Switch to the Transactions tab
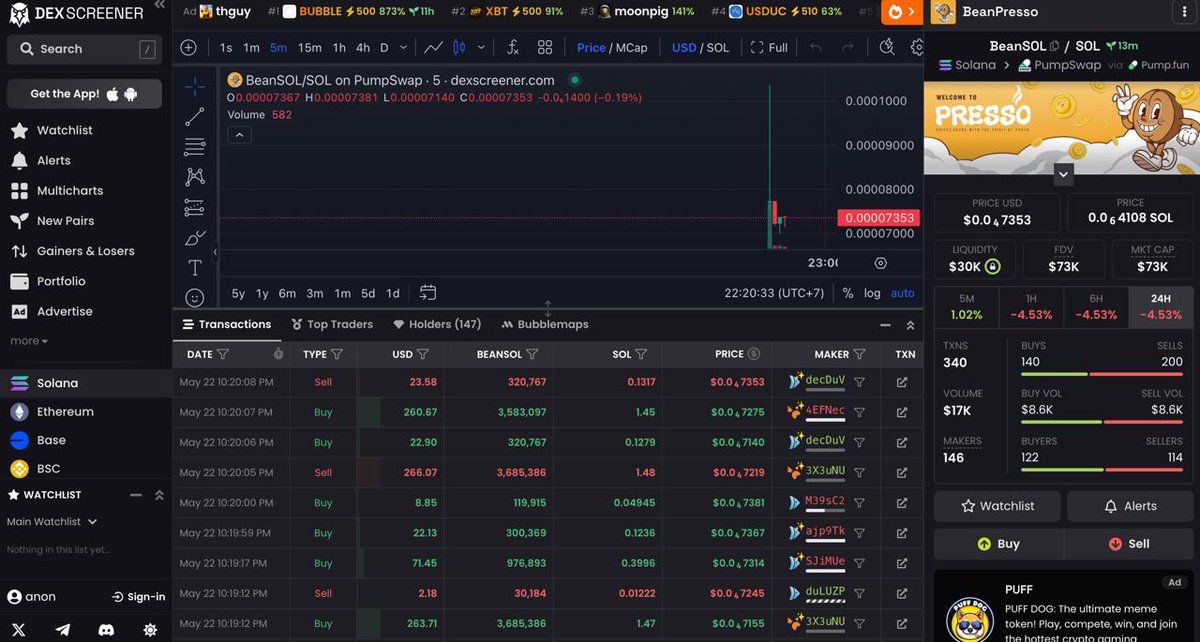 [x=226, y=324]
